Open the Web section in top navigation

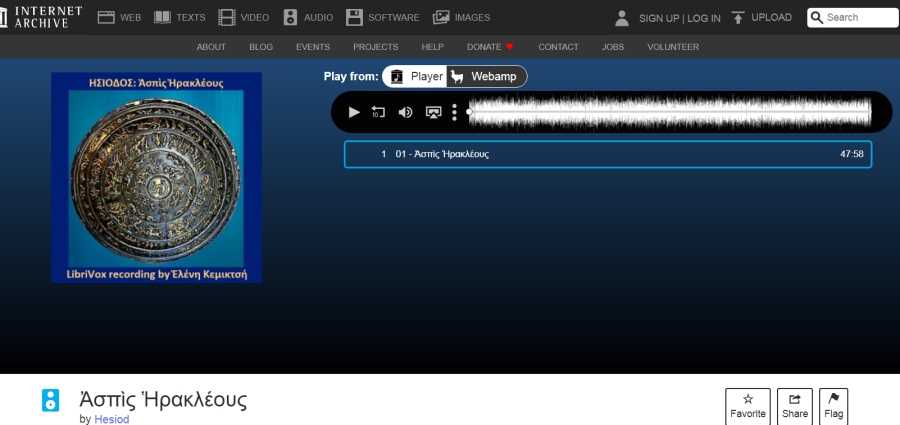(x=119, y=17)
